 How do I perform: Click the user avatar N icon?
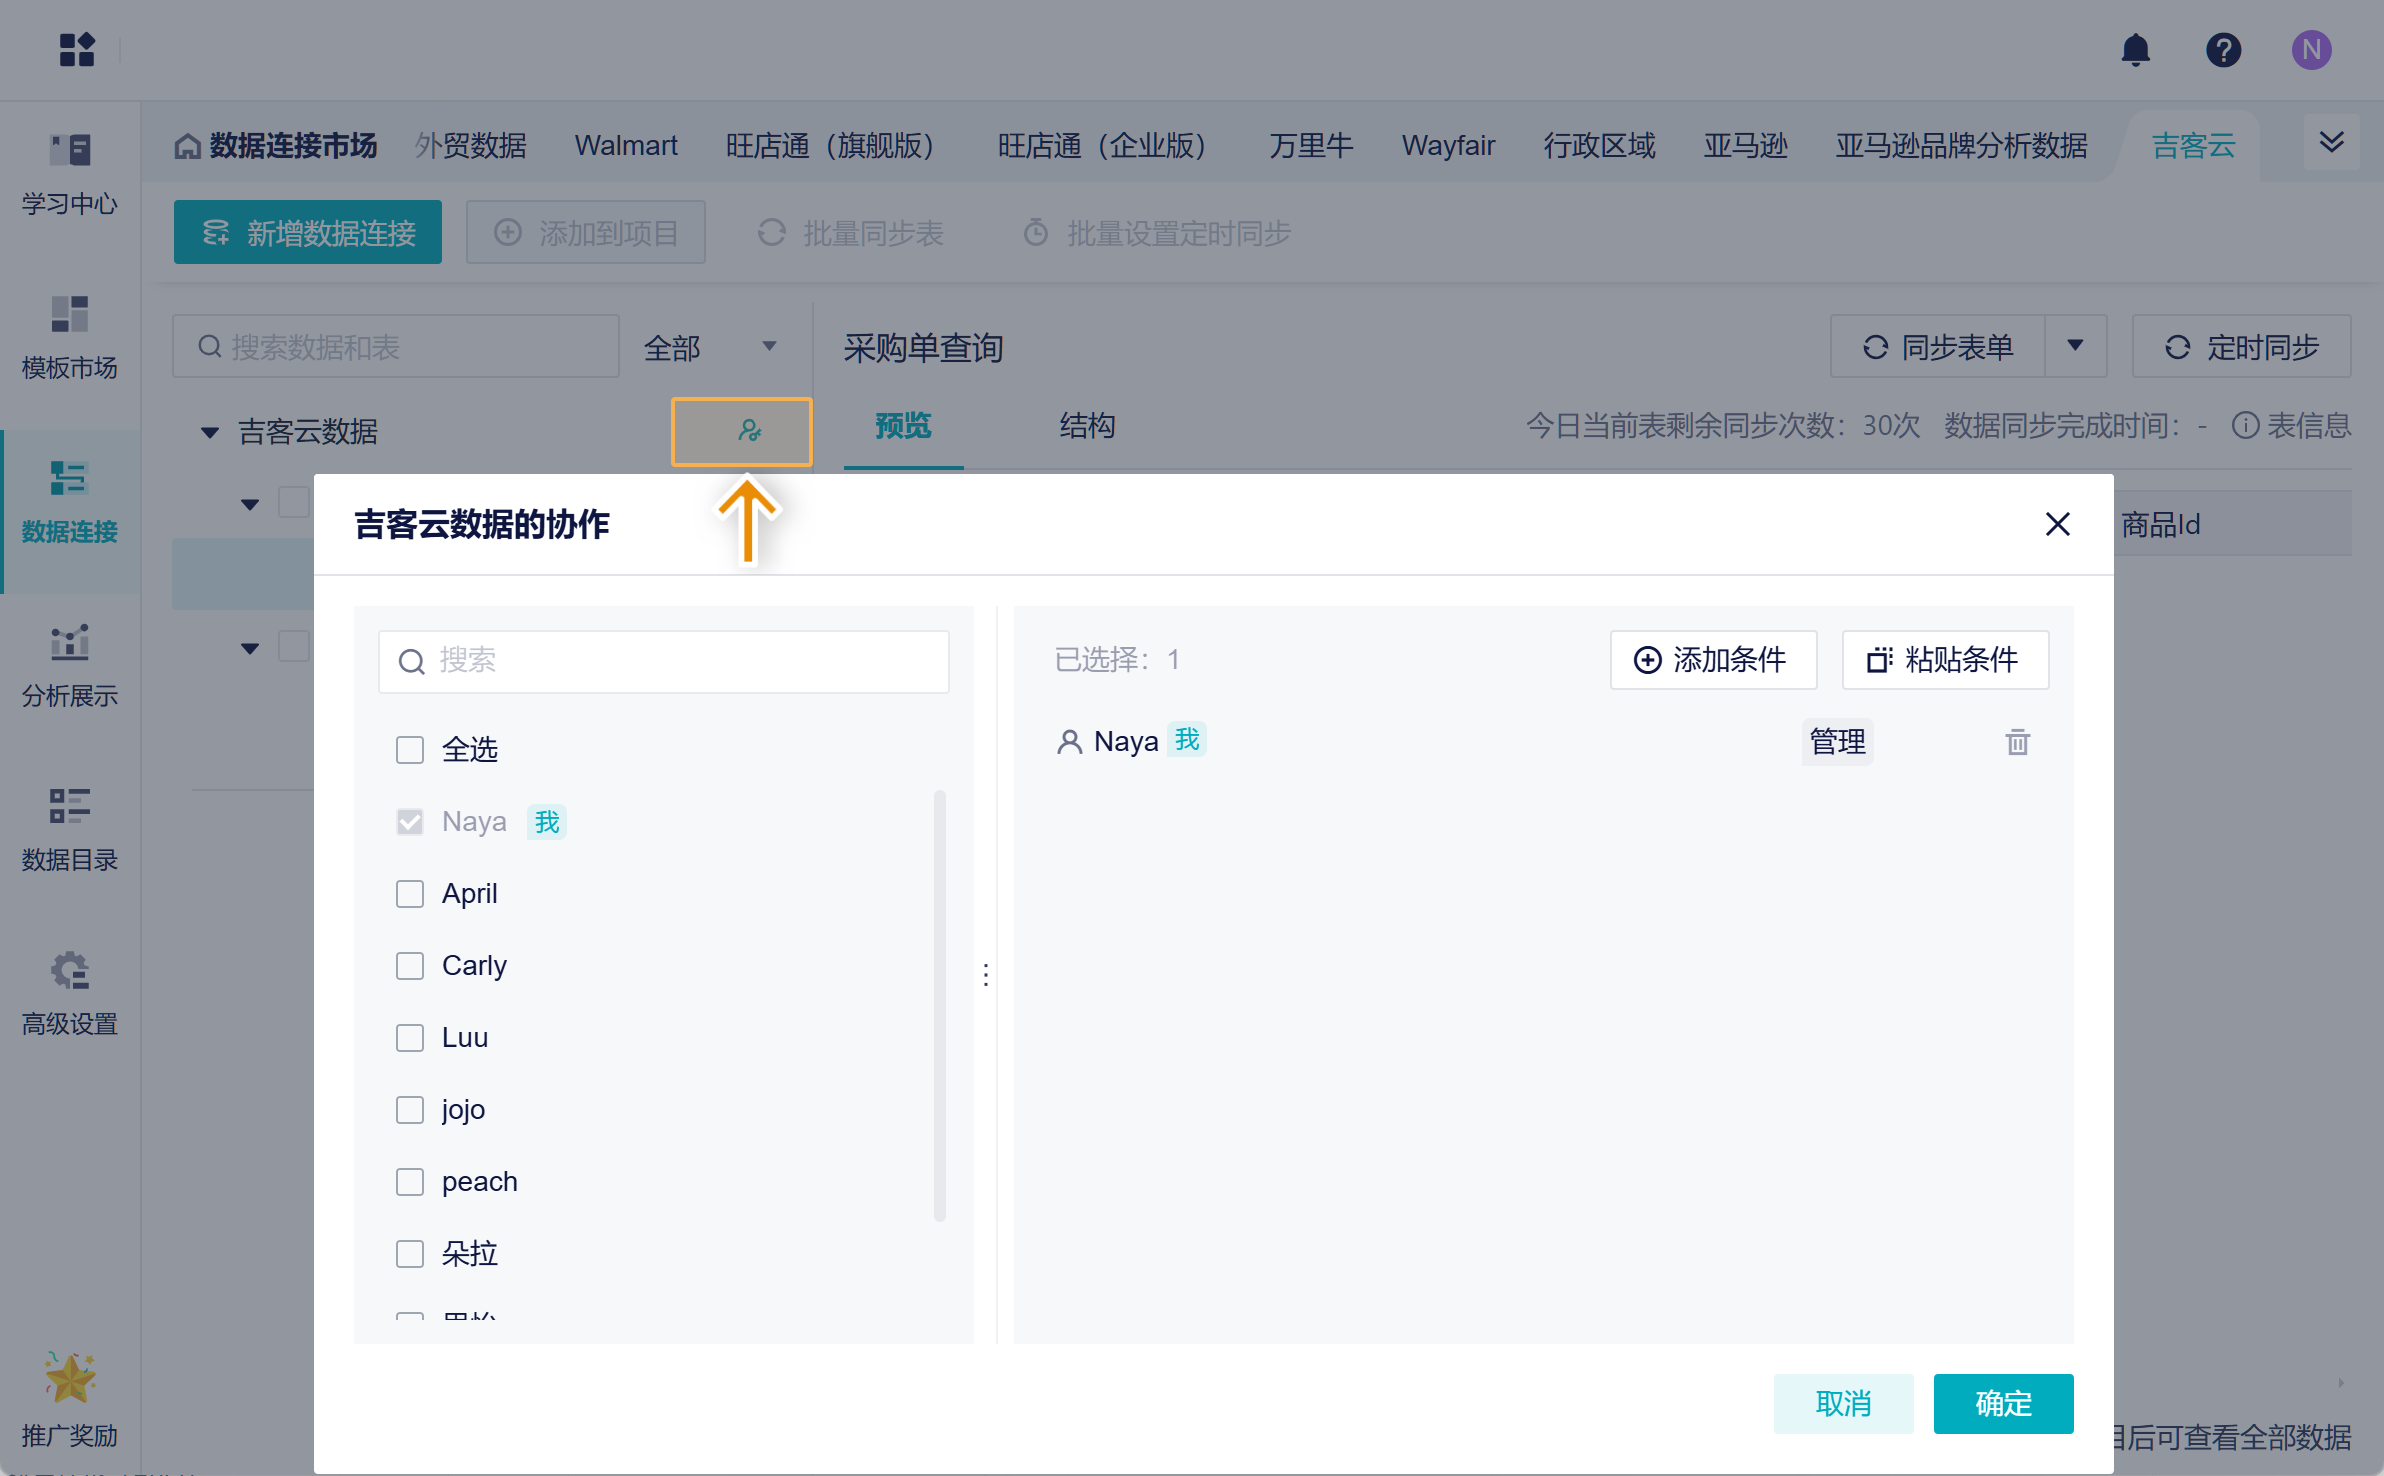click(x=2311, y=50)
